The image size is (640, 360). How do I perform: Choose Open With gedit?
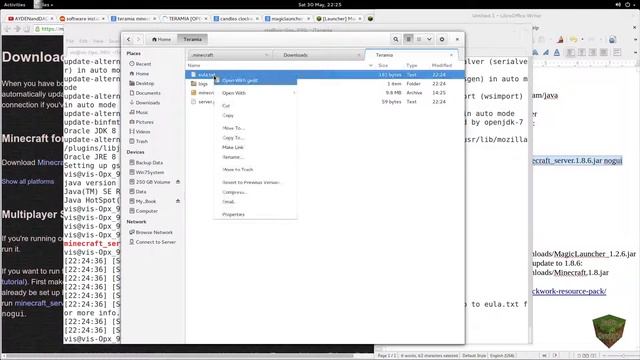click(x=256, y=80)
